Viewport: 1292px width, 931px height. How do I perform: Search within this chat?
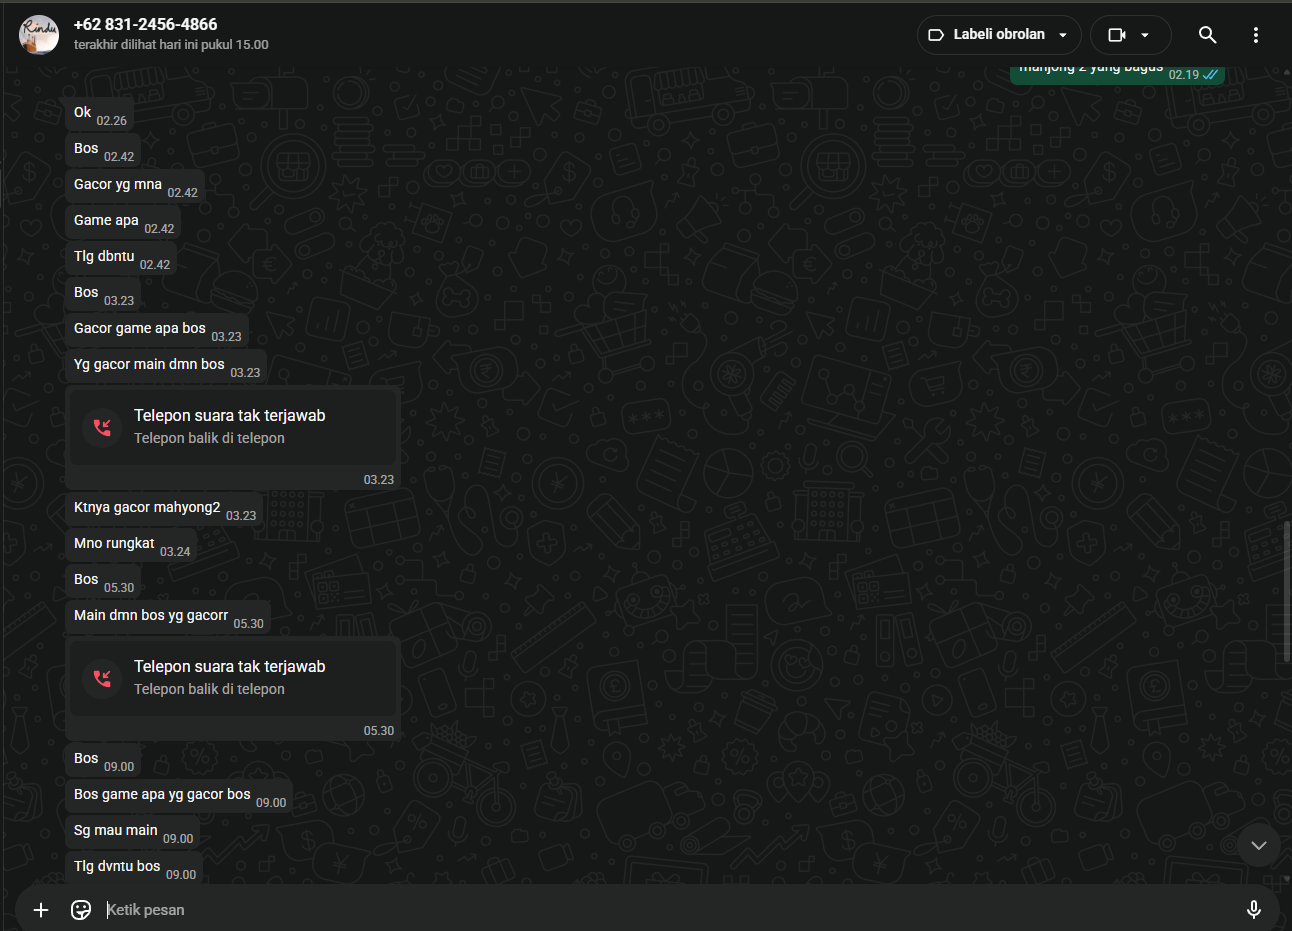(x=1208, y=35)
